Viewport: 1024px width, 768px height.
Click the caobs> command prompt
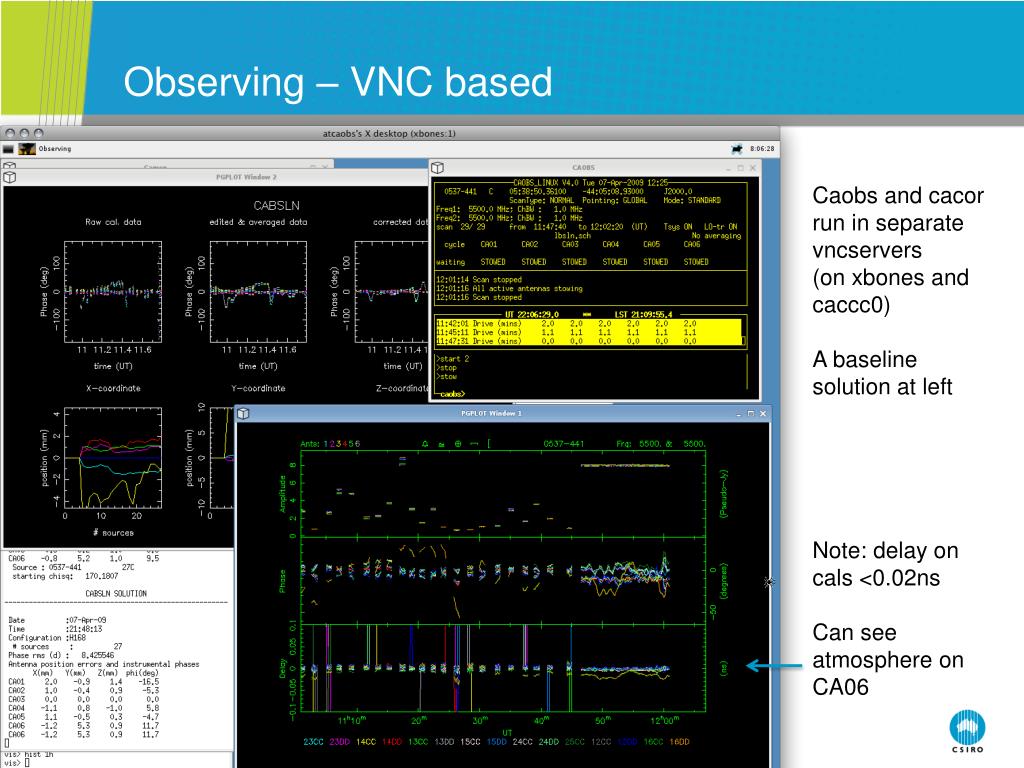[x=452, y=394]
